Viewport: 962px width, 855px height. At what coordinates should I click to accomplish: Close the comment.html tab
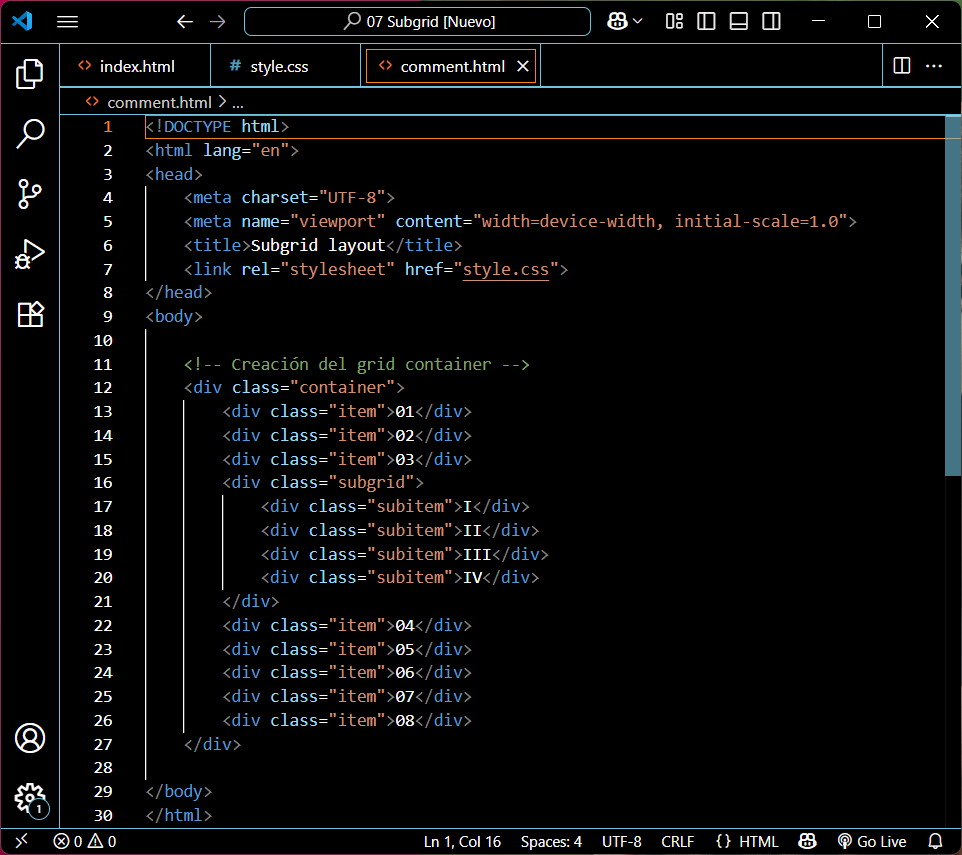click(523, 66)
